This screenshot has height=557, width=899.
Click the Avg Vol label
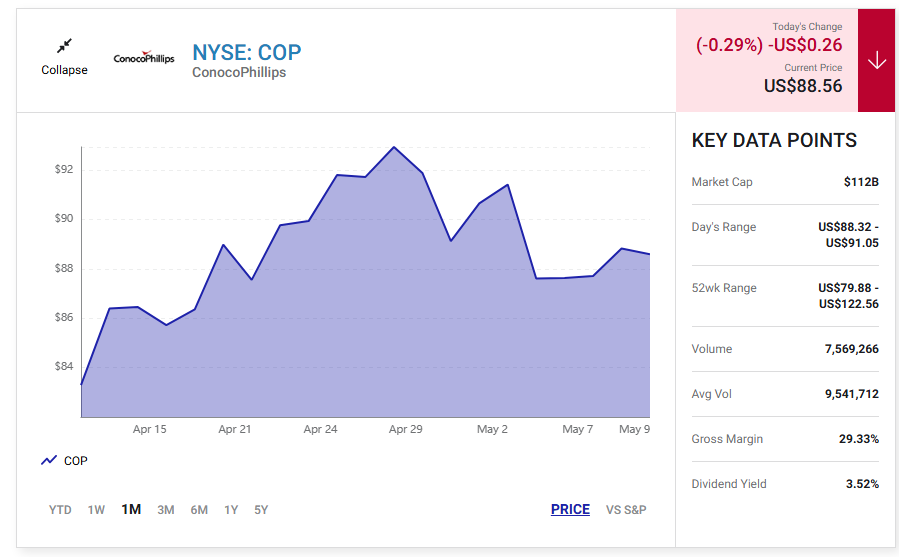712,394
